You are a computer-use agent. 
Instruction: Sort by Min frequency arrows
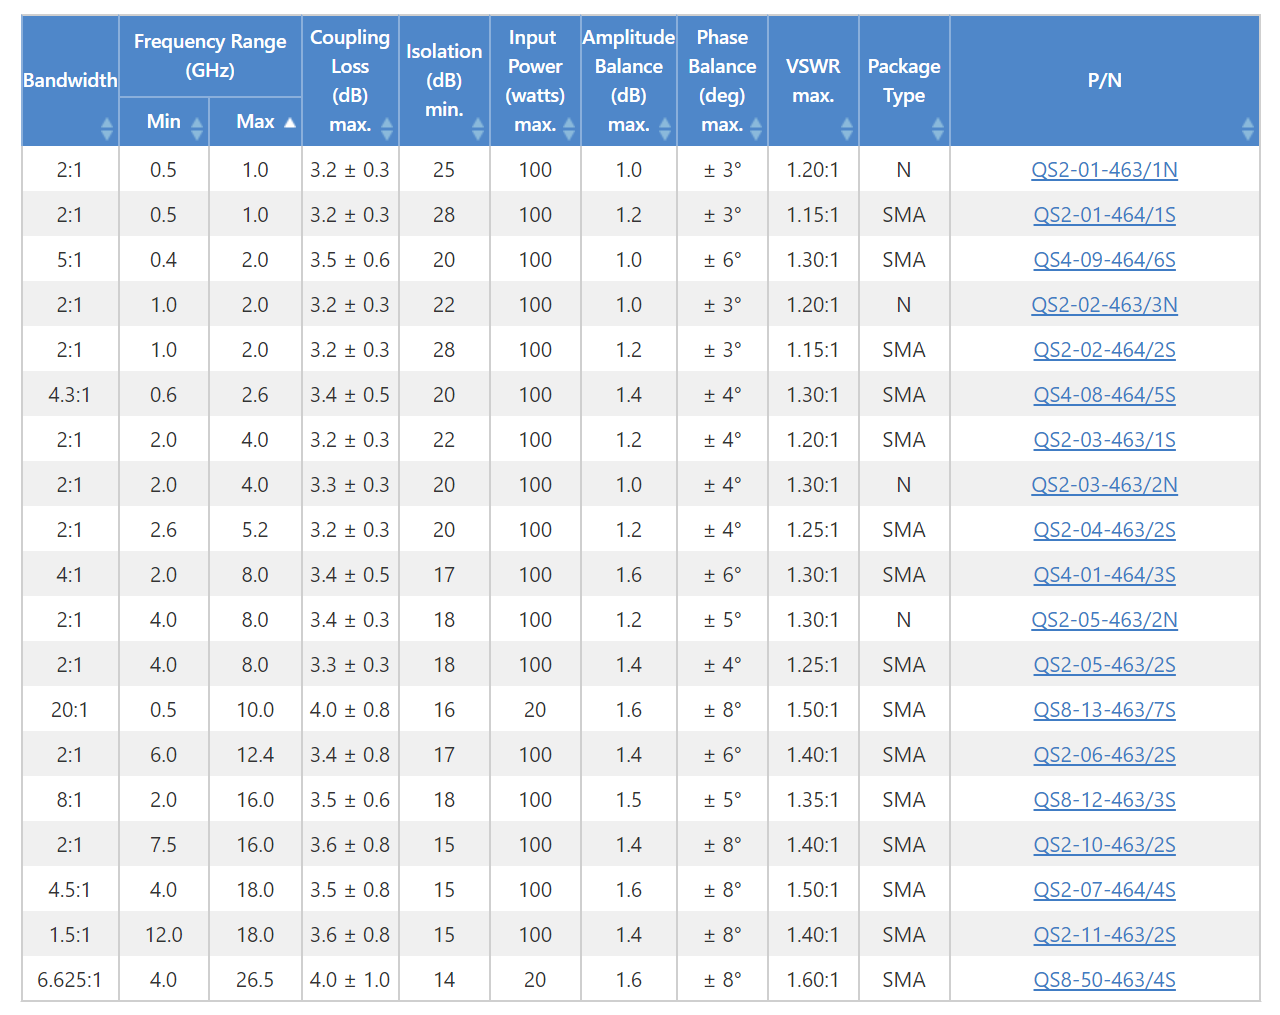[x=197, y=128]
